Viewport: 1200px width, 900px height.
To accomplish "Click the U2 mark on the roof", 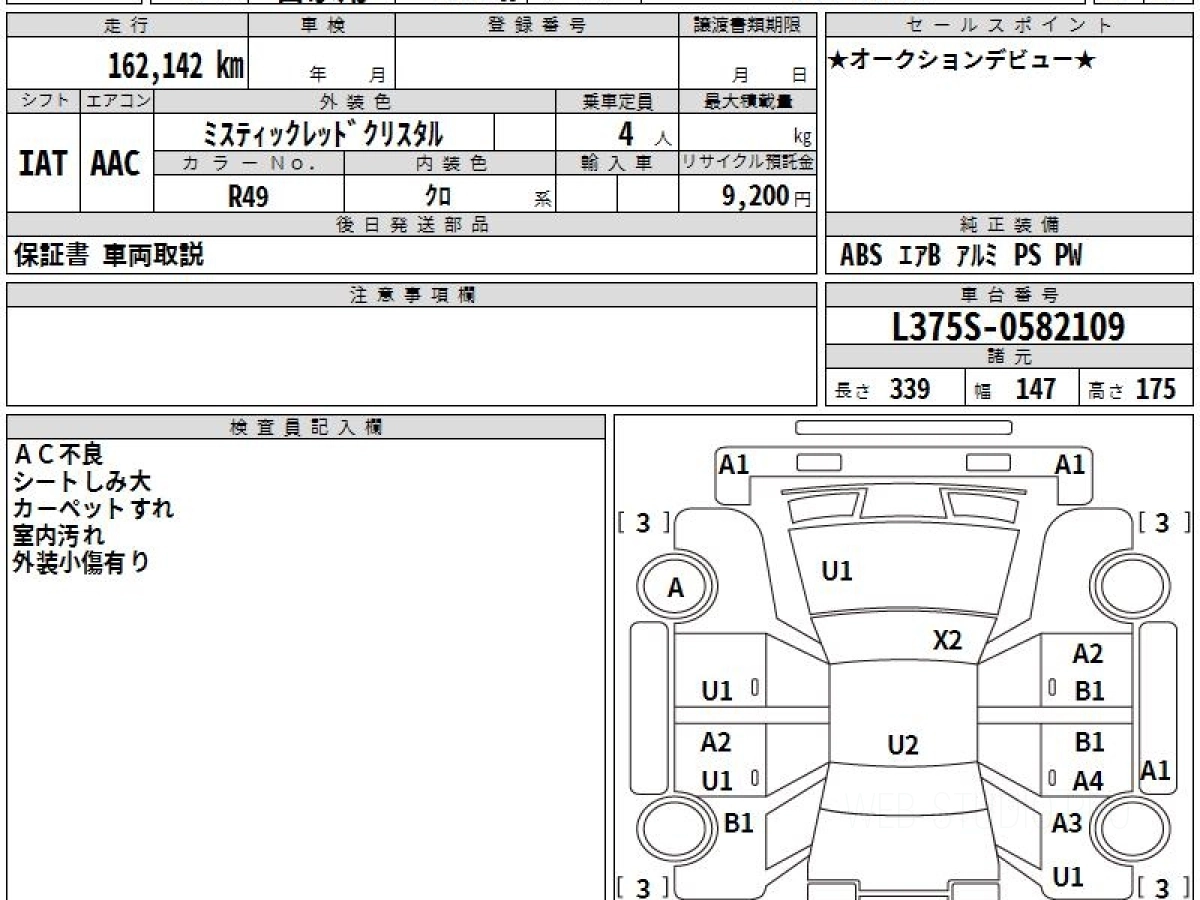I will 902,745.
